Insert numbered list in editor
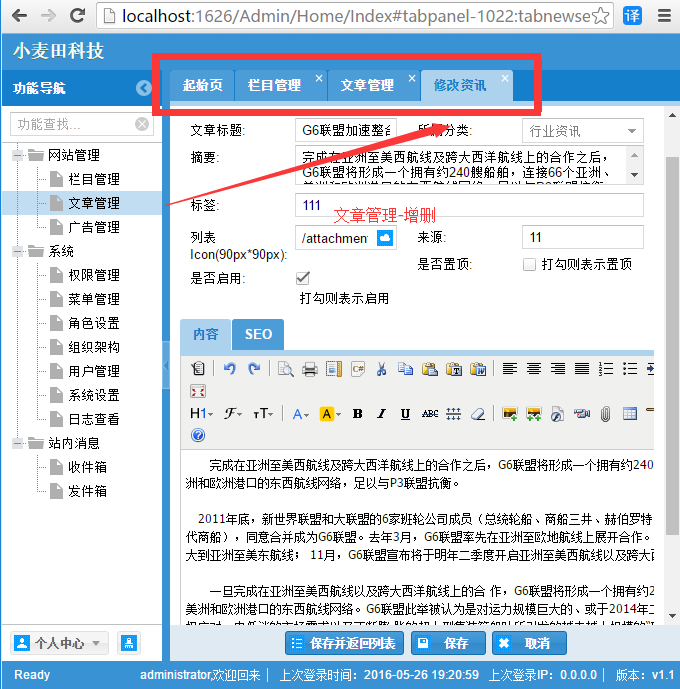The image size is (680, 689). pyautogui.click(x=606, y=368)
